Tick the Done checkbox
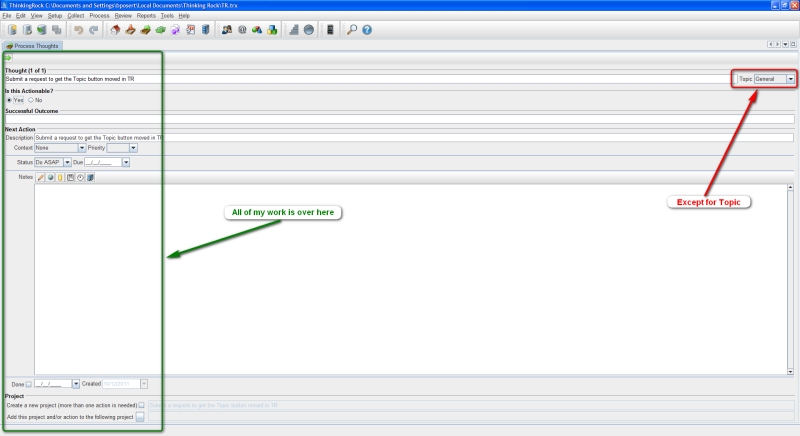The image size is (800, 436). pos(29,383)
